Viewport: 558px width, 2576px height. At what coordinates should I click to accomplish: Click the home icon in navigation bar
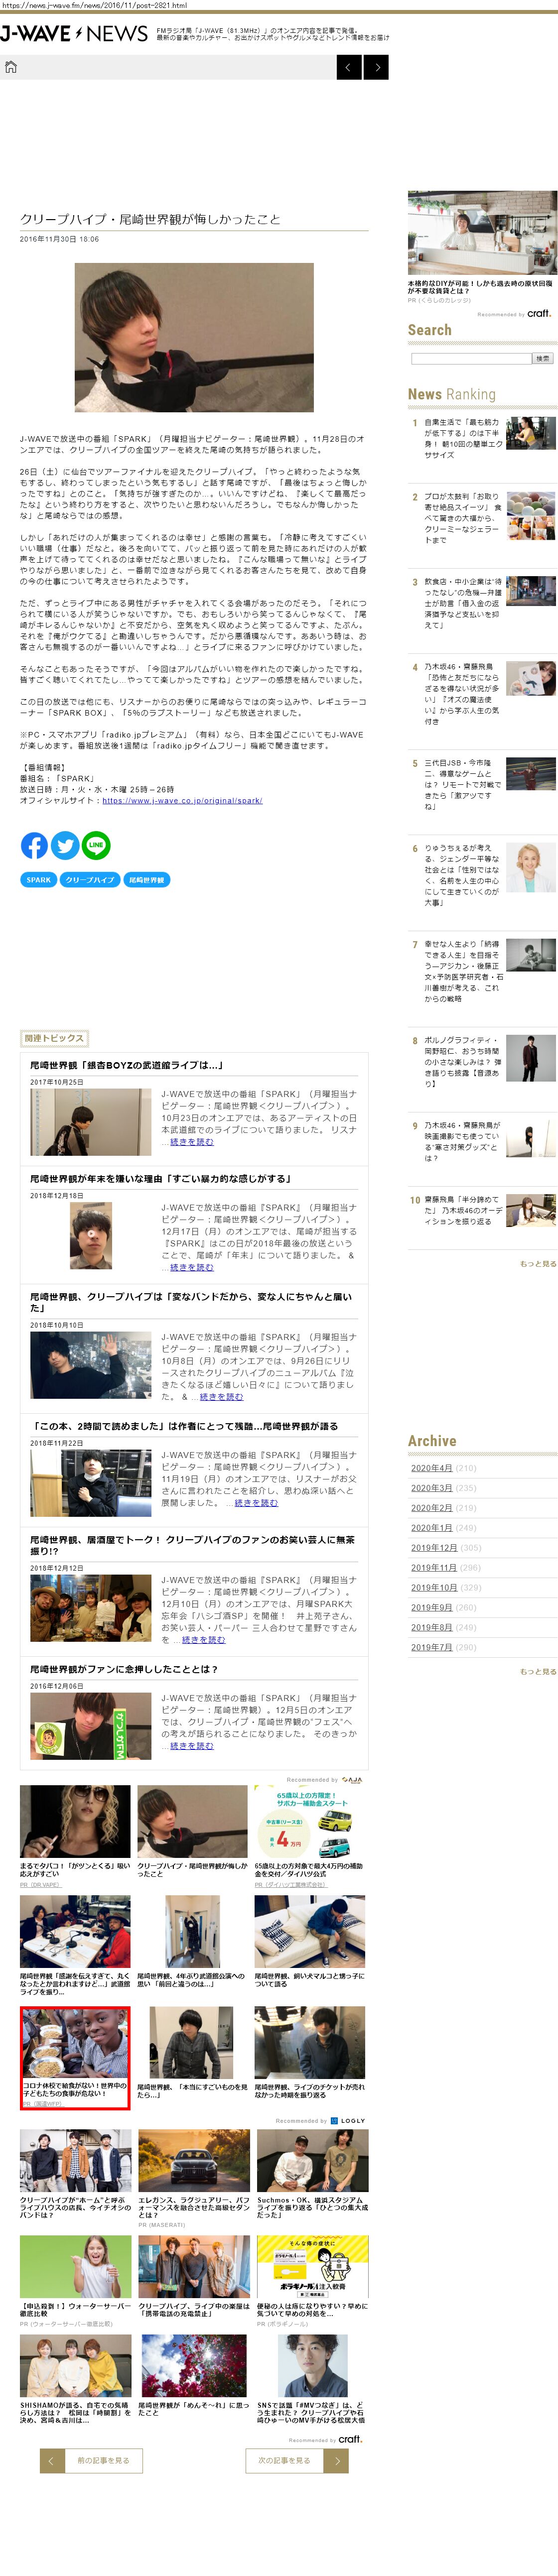pos(11,67)
